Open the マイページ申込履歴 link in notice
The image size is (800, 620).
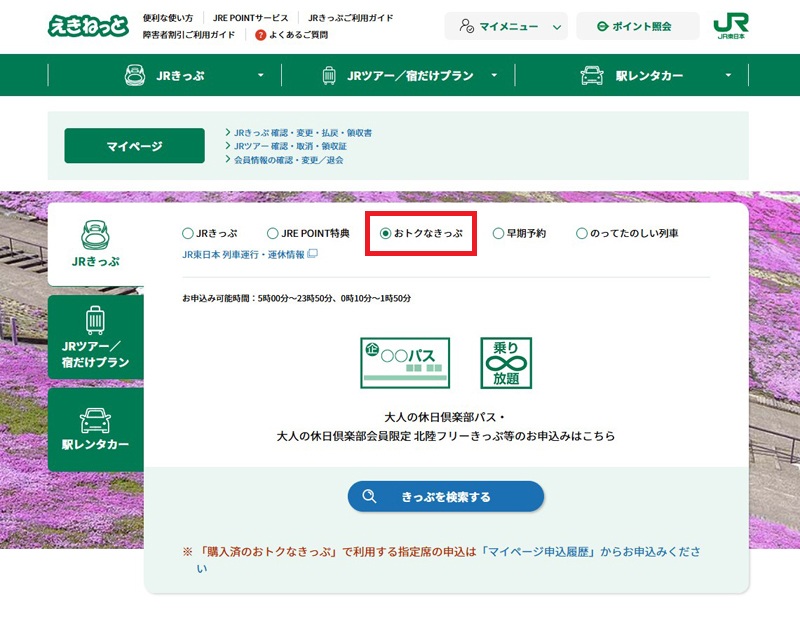point(538,552)
